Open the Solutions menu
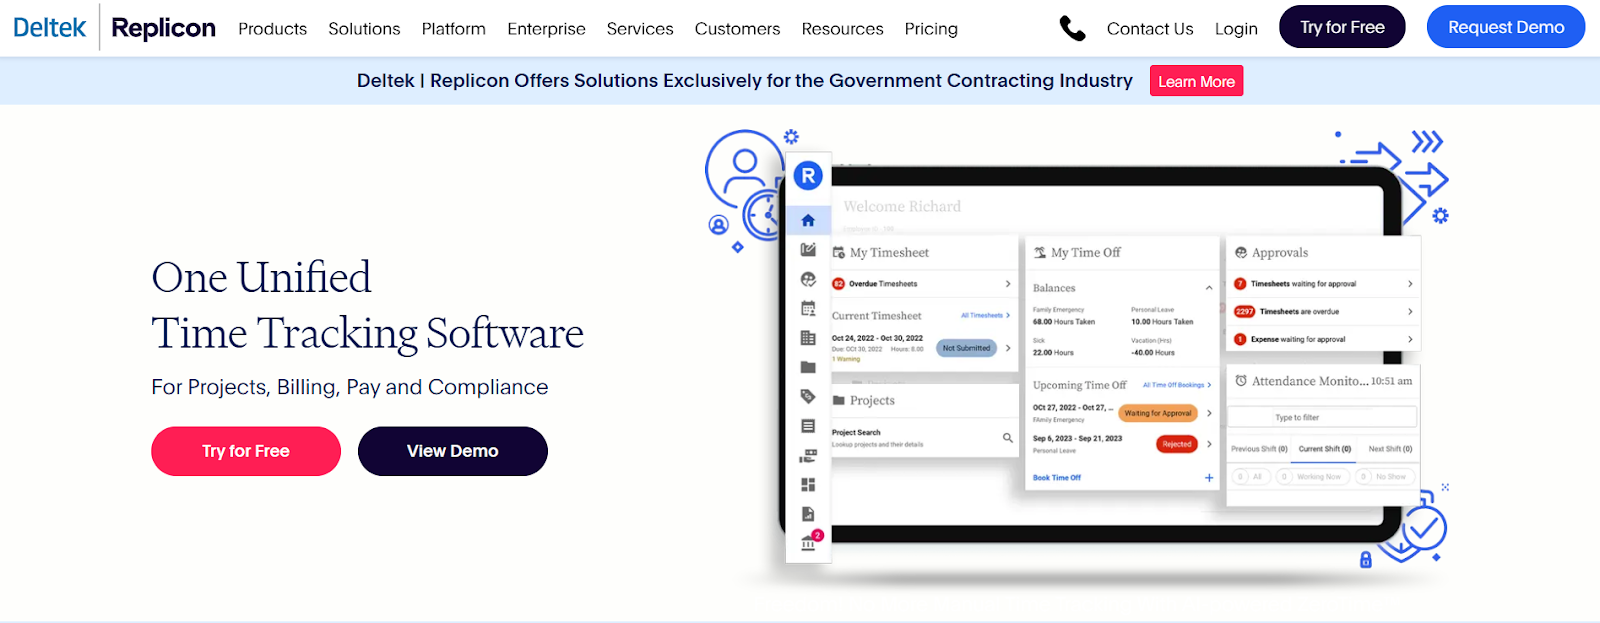1600x623 pixels. pos(364,29)
